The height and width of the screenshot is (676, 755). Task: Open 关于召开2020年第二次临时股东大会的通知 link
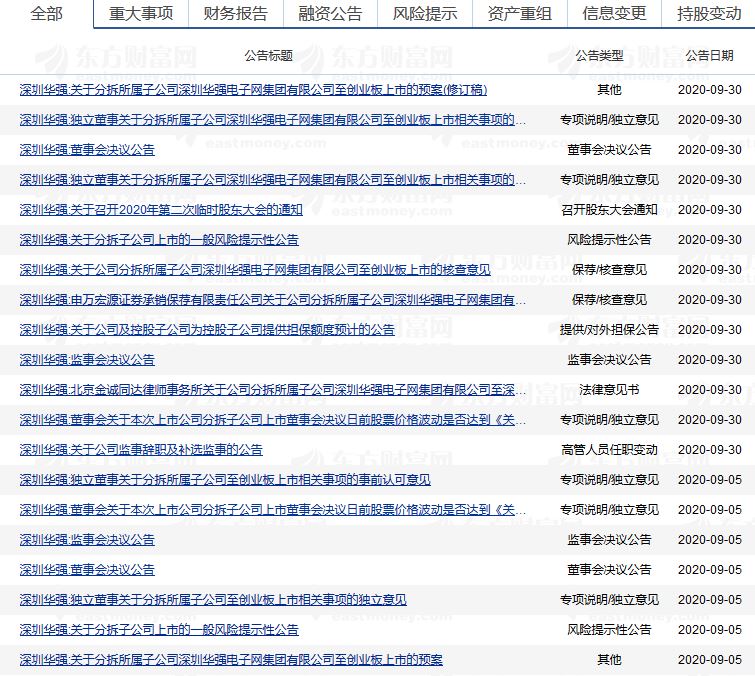pos(161,210)
